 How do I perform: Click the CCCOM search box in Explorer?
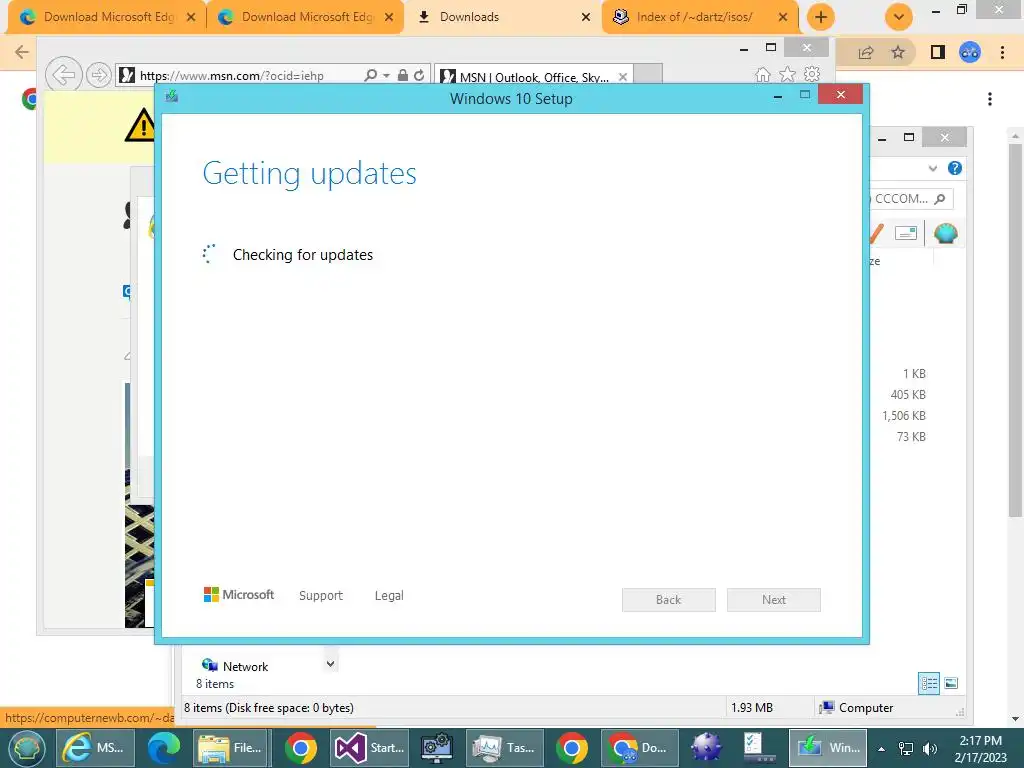pos(910,199)
